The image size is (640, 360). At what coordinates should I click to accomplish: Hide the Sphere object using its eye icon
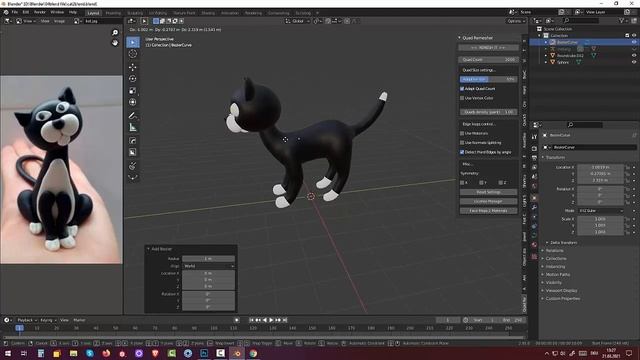pyautogui.click(x=634, y=62)
